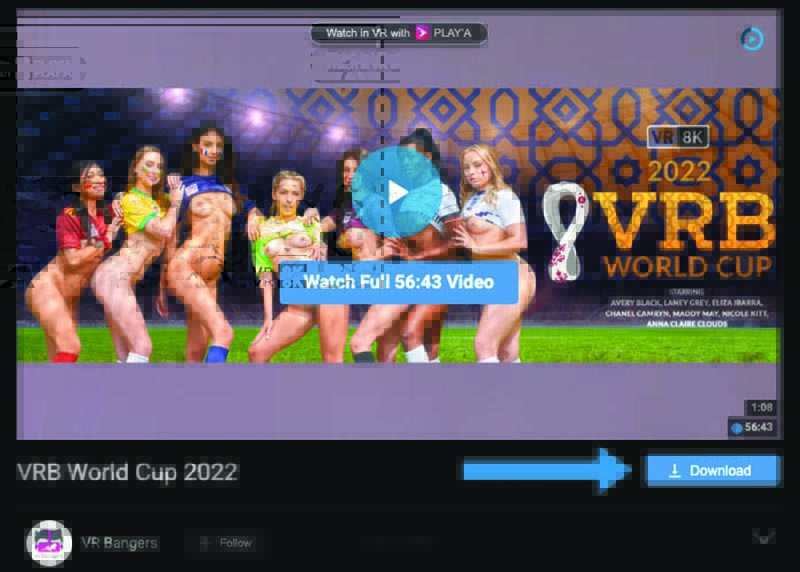
Task: Click the World Cup trophy logo graphic
Action: [565, 229]
